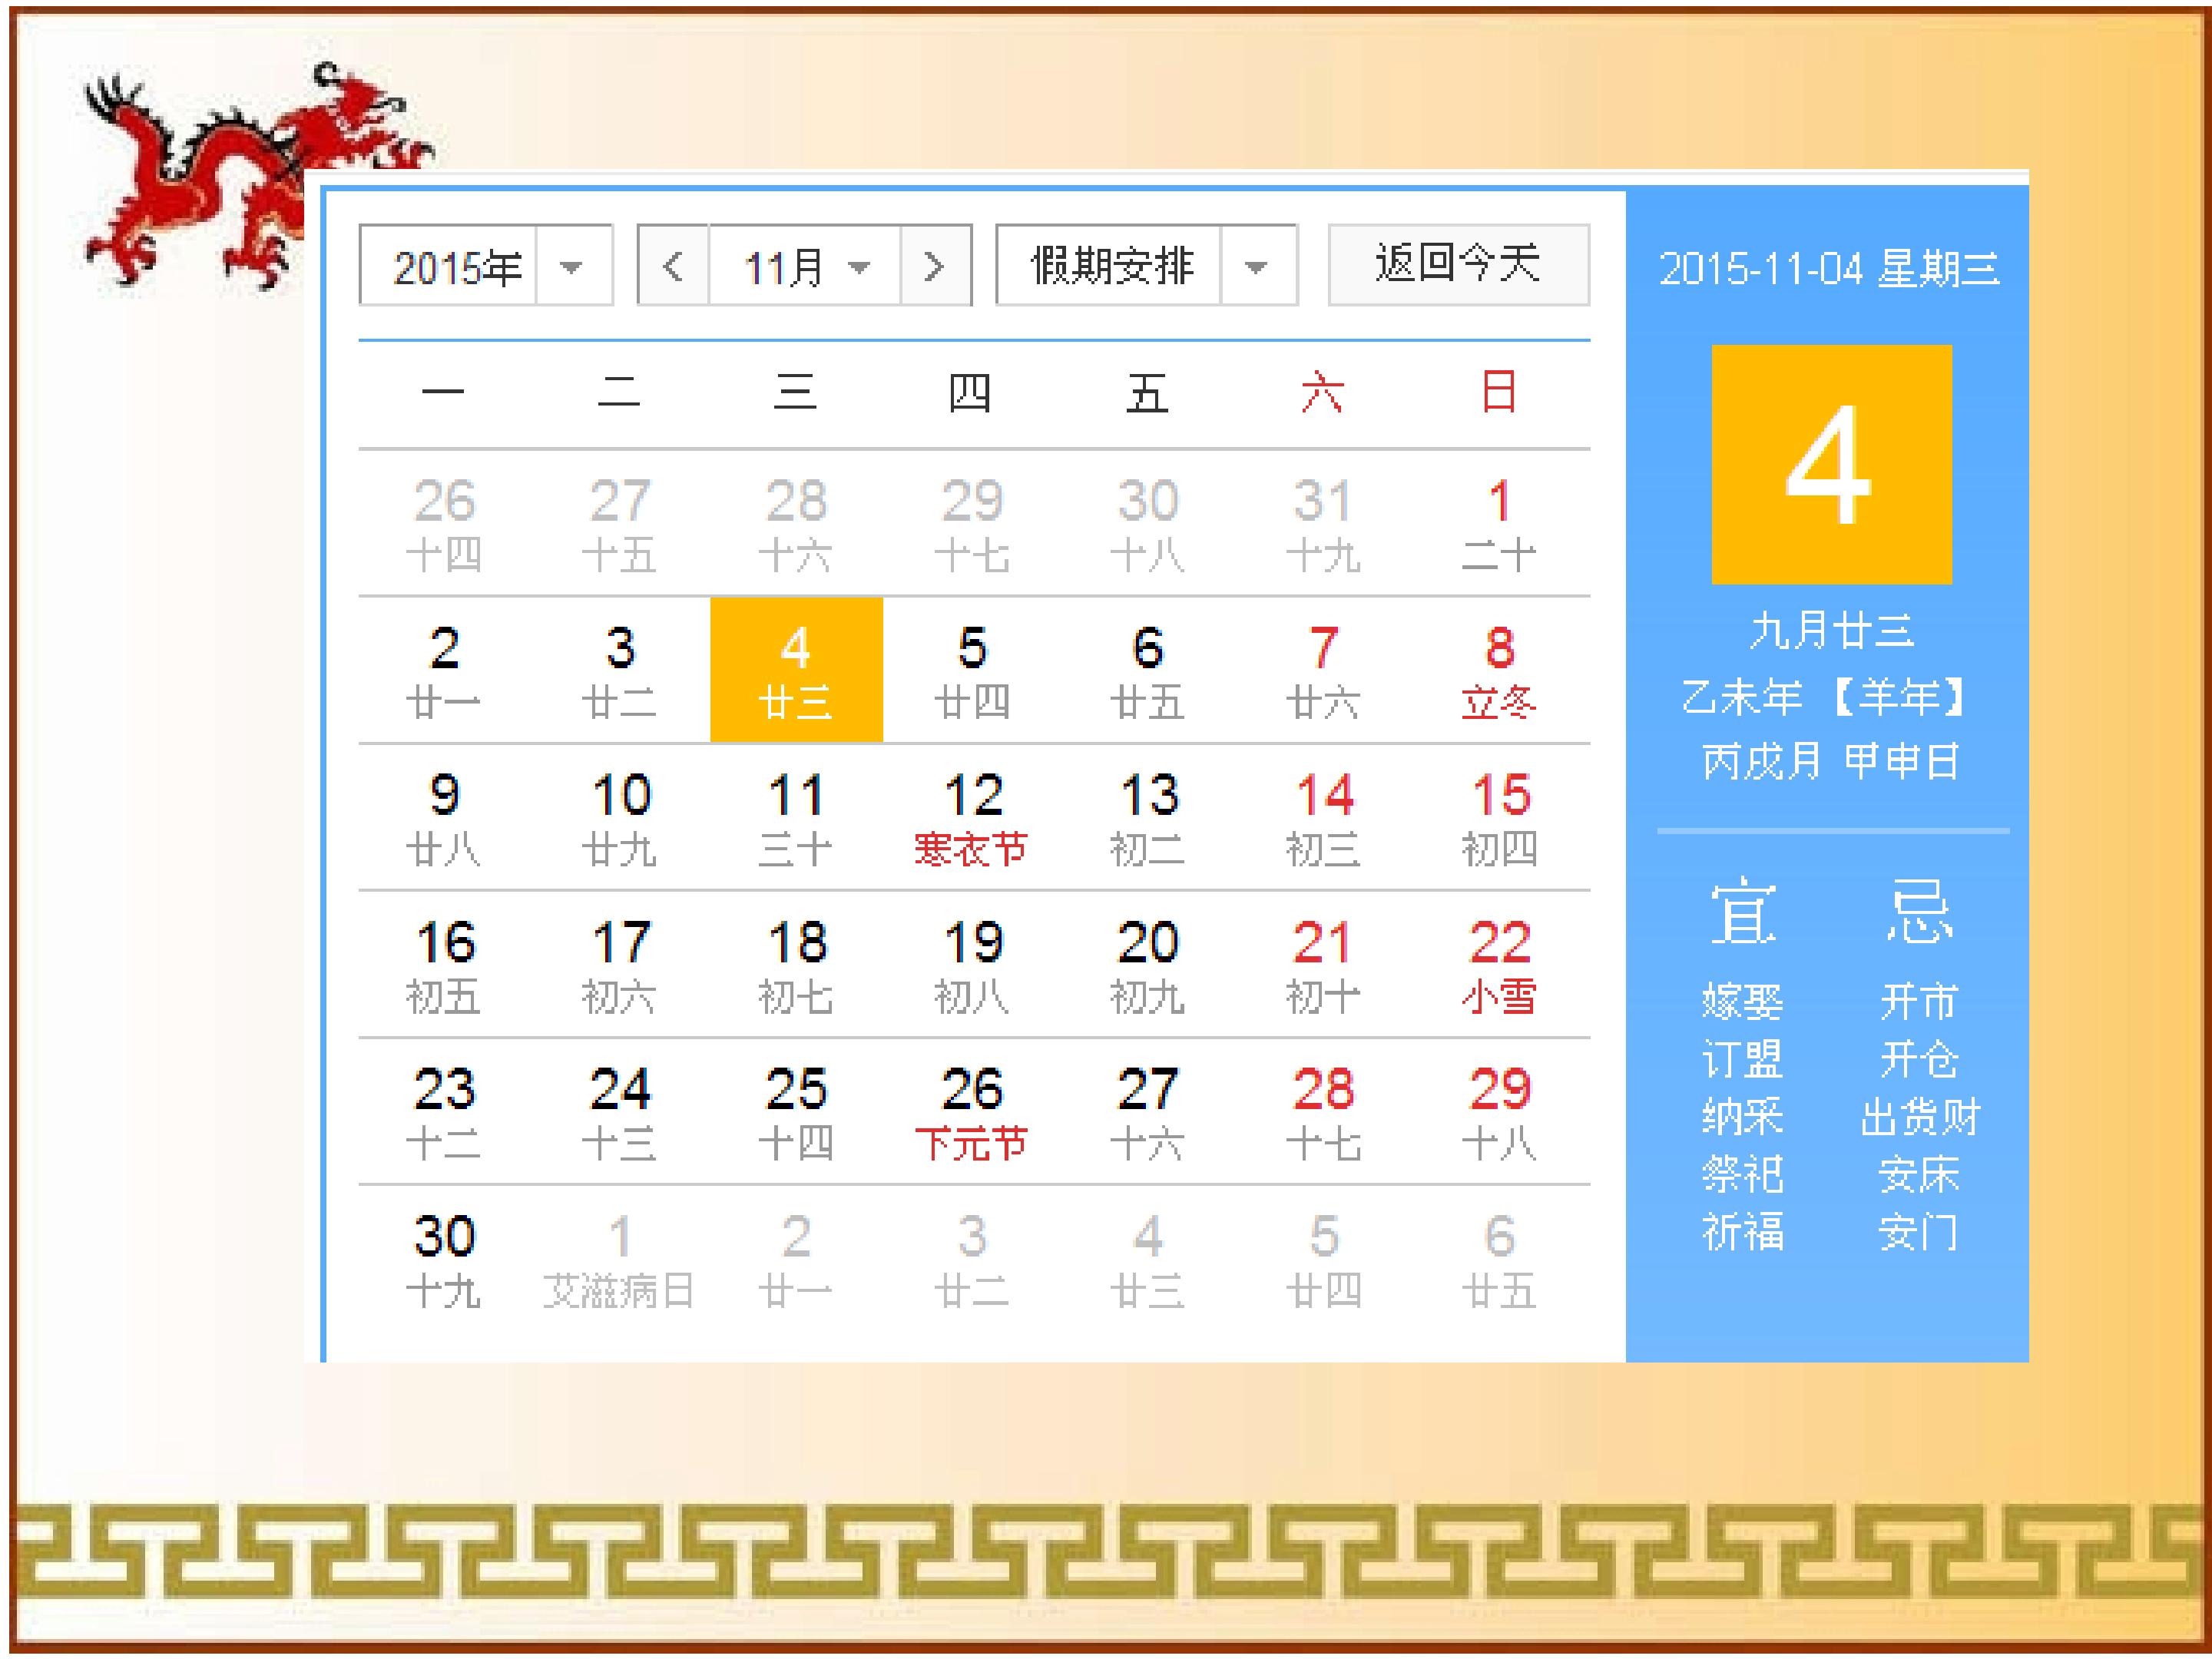Image resolution: width=2212 pixels, height=1659 pixels.
Task: Select November 30 十九
Action: click(x=444, y=1258)
